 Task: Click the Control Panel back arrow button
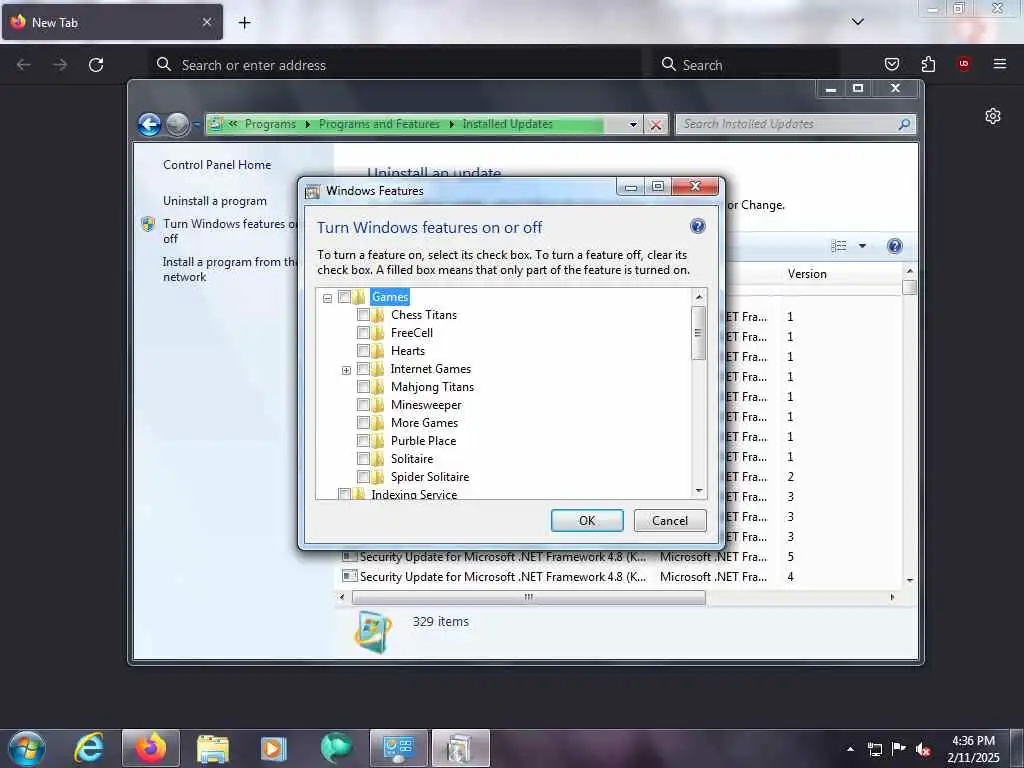150,124
